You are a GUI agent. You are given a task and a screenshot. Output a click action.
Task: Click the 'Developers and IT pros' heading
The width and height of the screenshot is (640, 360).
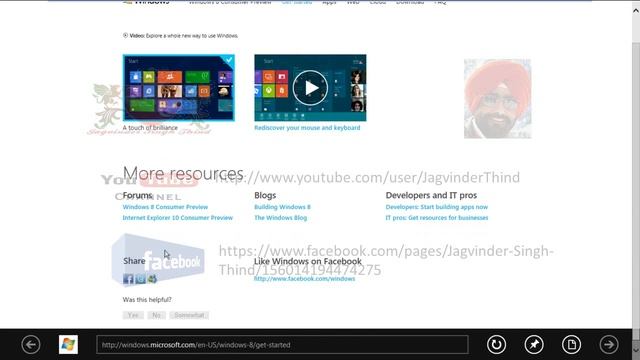click(431, 195)
